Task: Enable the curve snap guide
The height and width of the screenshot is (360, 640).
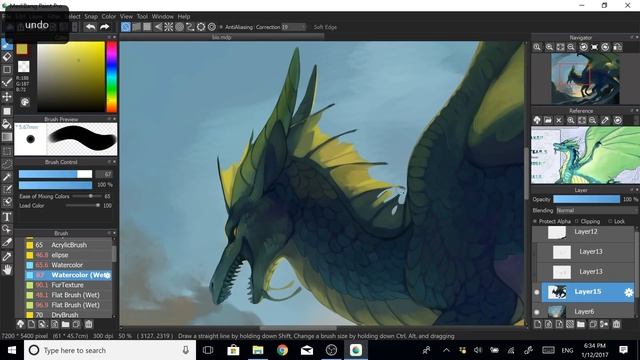Action: 190,27
